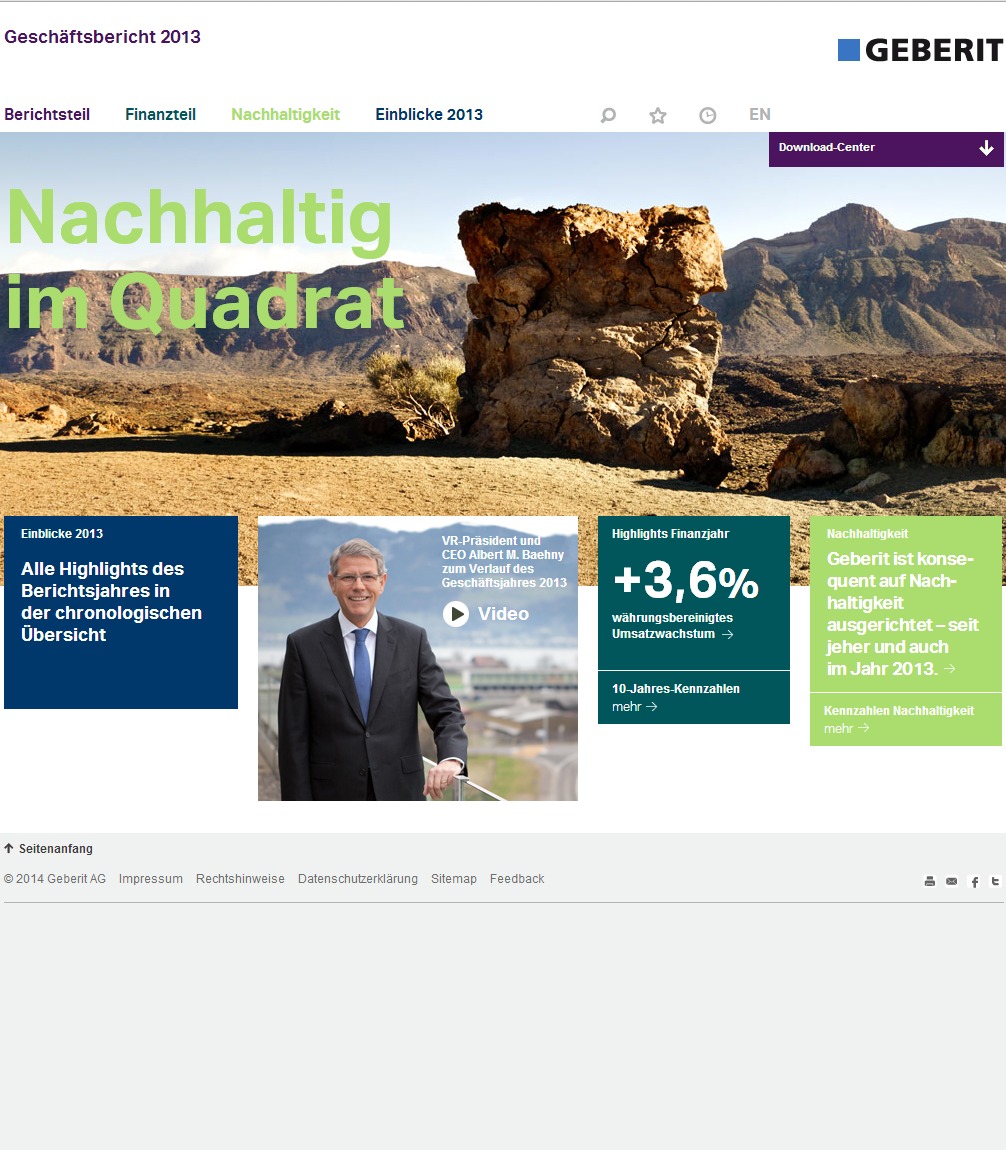Click the Geberit logo
Screen dimensions: 1006x1150
[919, 50]
